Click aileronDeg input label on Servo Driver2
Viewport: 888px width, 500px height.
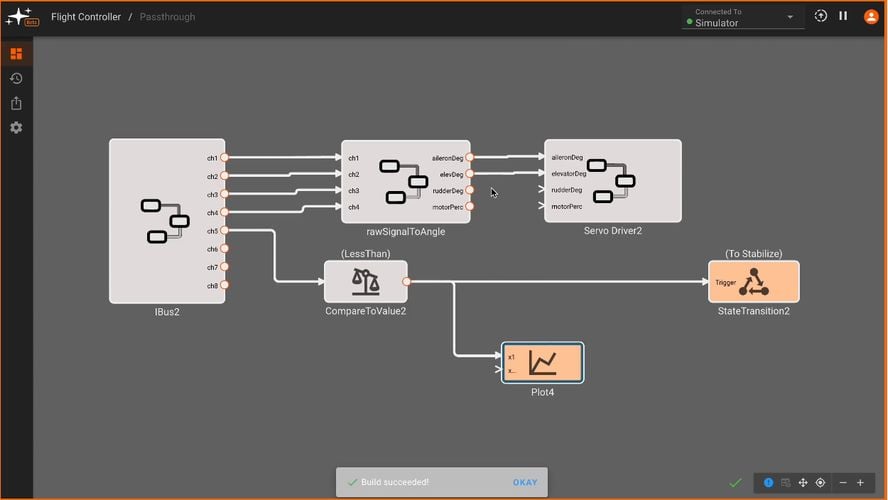pyautogui.click(x=567, y=157)
